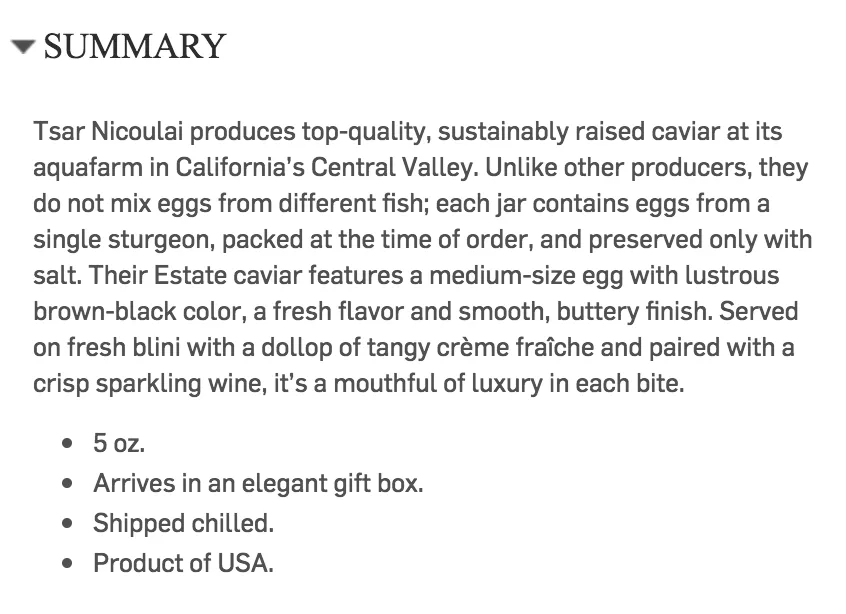Image resolution: width=846 pixels, height=614 pixels.
Task: Collapse the SUMMARY disclosure triangle
Action: click(x=23, y=46)
